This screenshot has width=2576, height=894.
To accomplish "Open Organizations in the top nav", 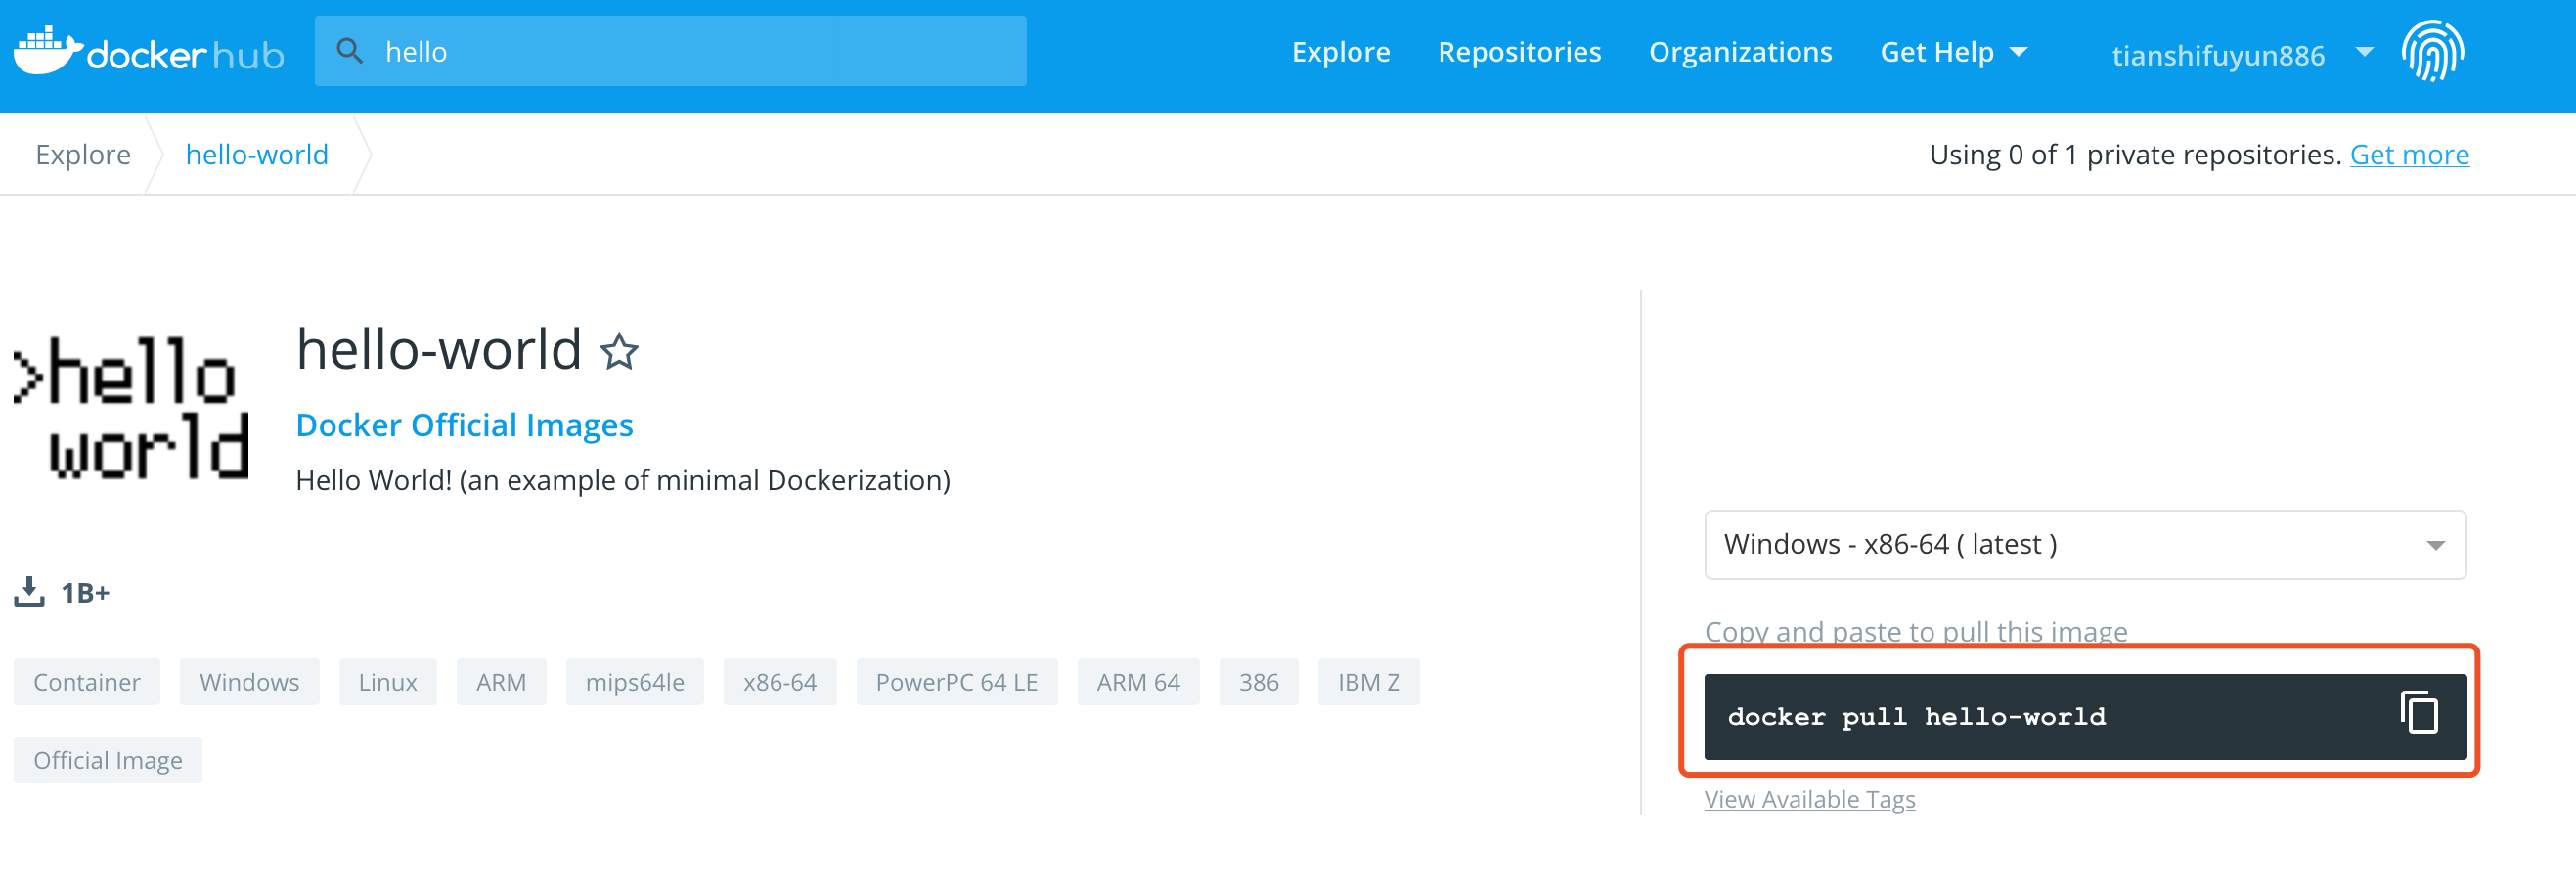I will coord(1740,52).
